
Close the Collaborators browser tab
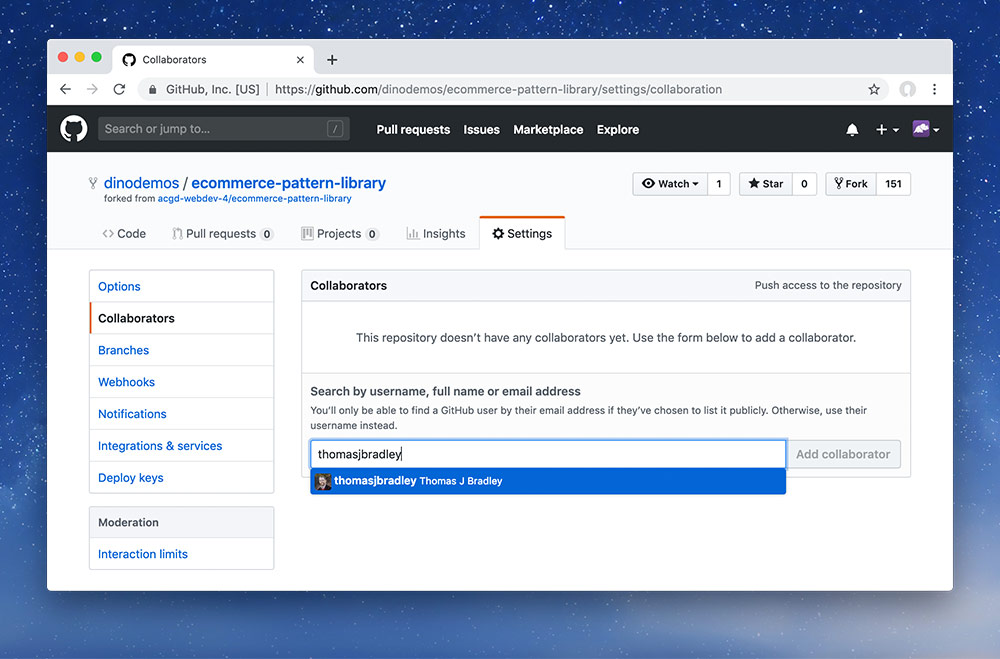300,60
